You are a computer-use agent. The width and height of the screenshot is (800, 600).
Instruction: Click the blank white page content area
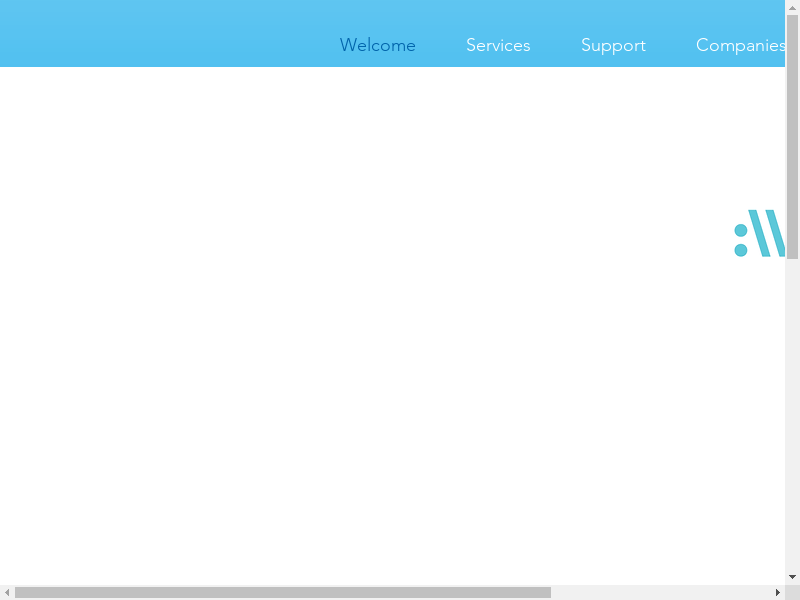[x=350, y=350]
